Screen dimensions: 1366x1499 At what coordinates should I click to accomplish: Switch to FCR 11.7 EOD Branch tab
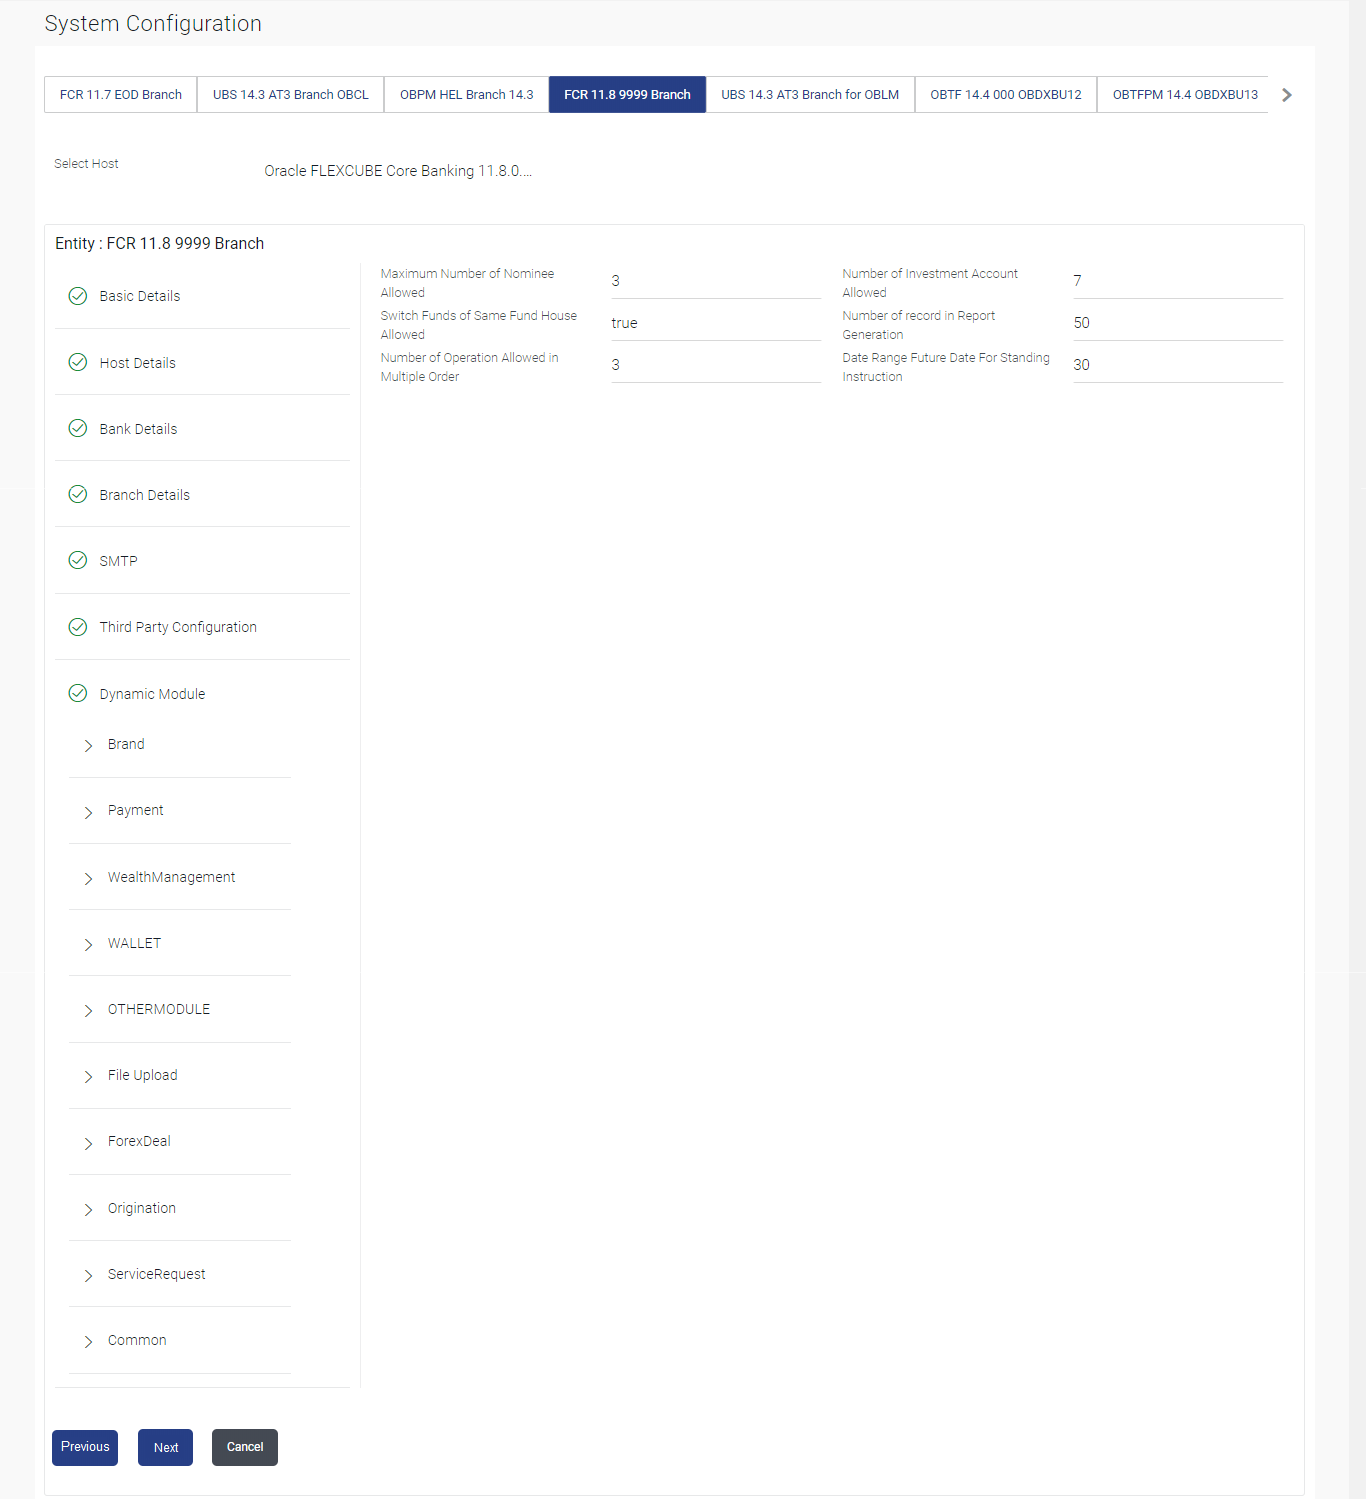(121, 95)
